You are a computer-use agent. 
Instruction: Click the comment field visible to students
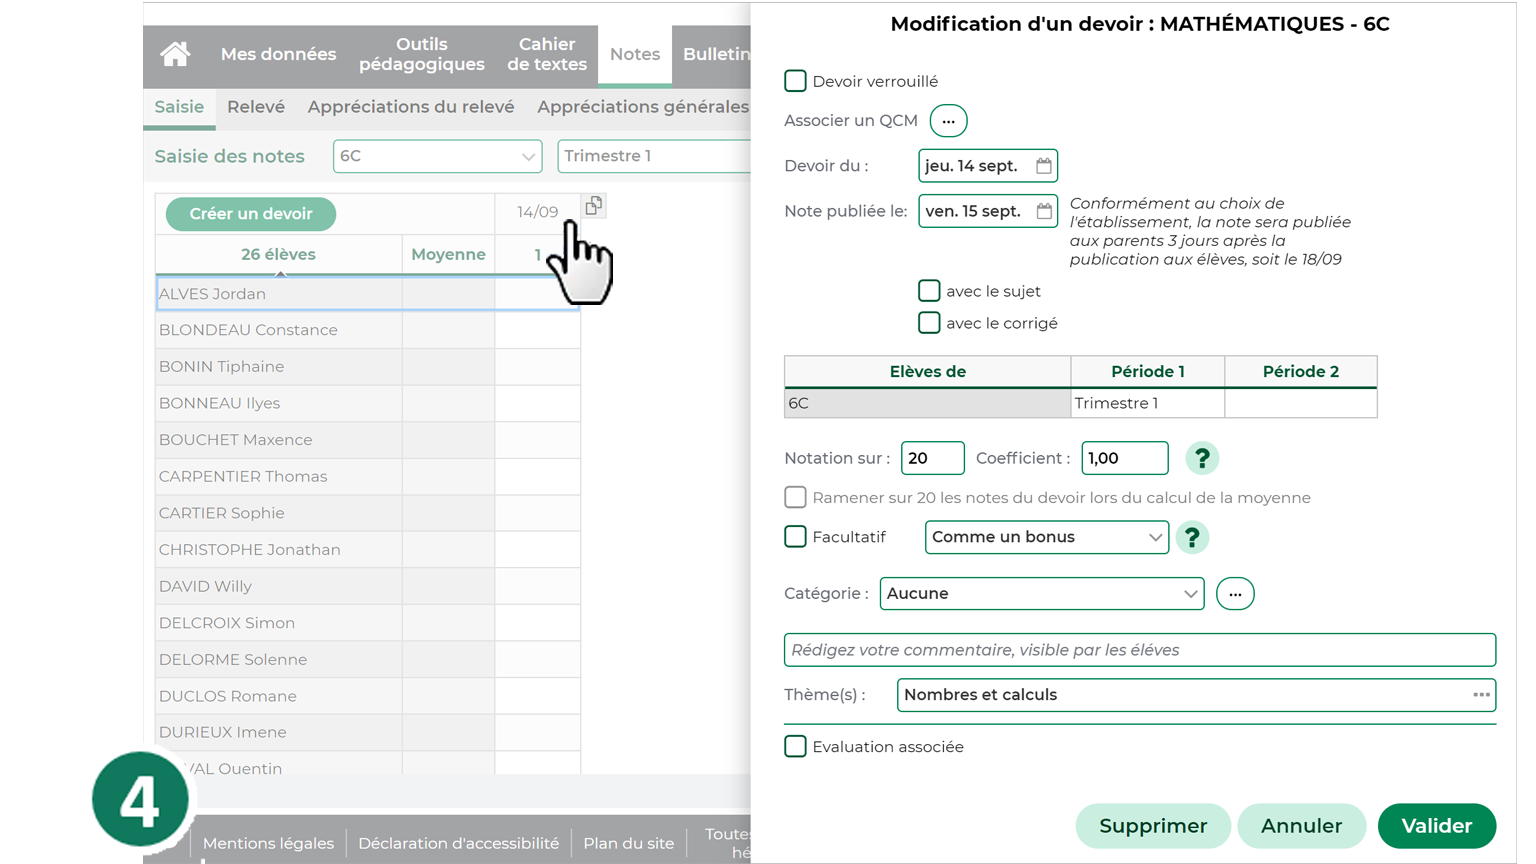tap(1140, 650)
